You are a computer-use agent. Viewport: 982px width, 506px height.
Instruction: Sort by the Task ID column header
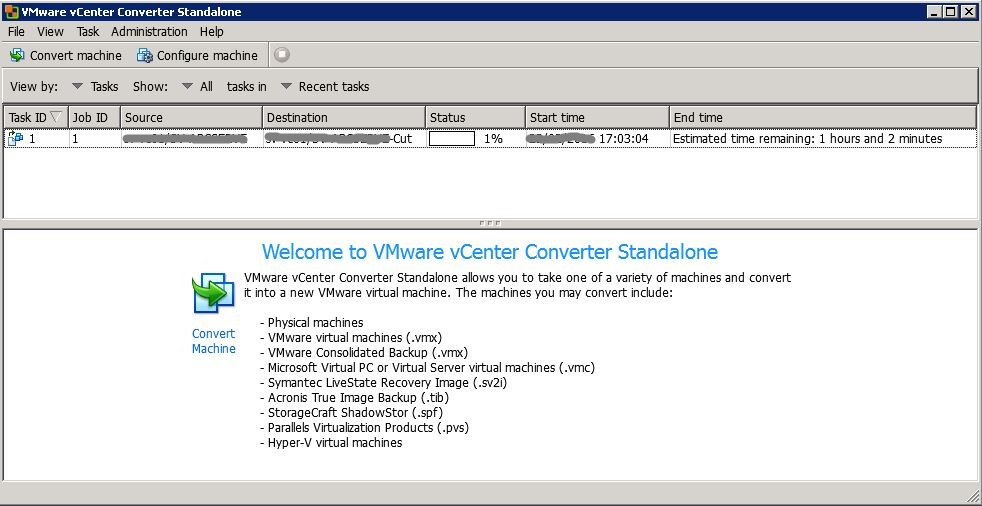[x=33, y=118]
